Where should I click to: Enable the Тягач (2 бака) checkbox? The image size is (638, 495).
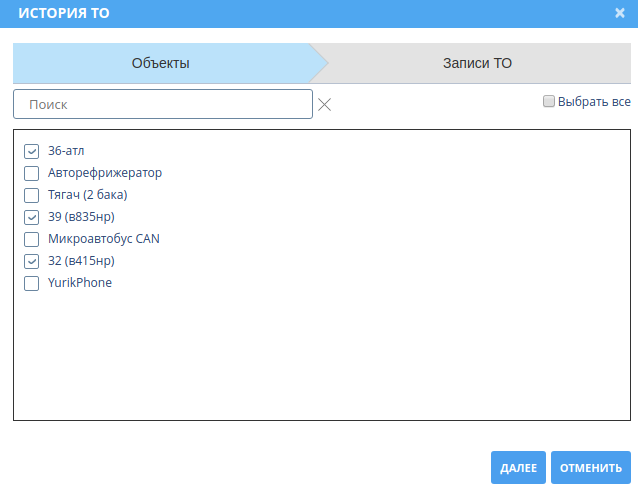(x=31, y=195)
